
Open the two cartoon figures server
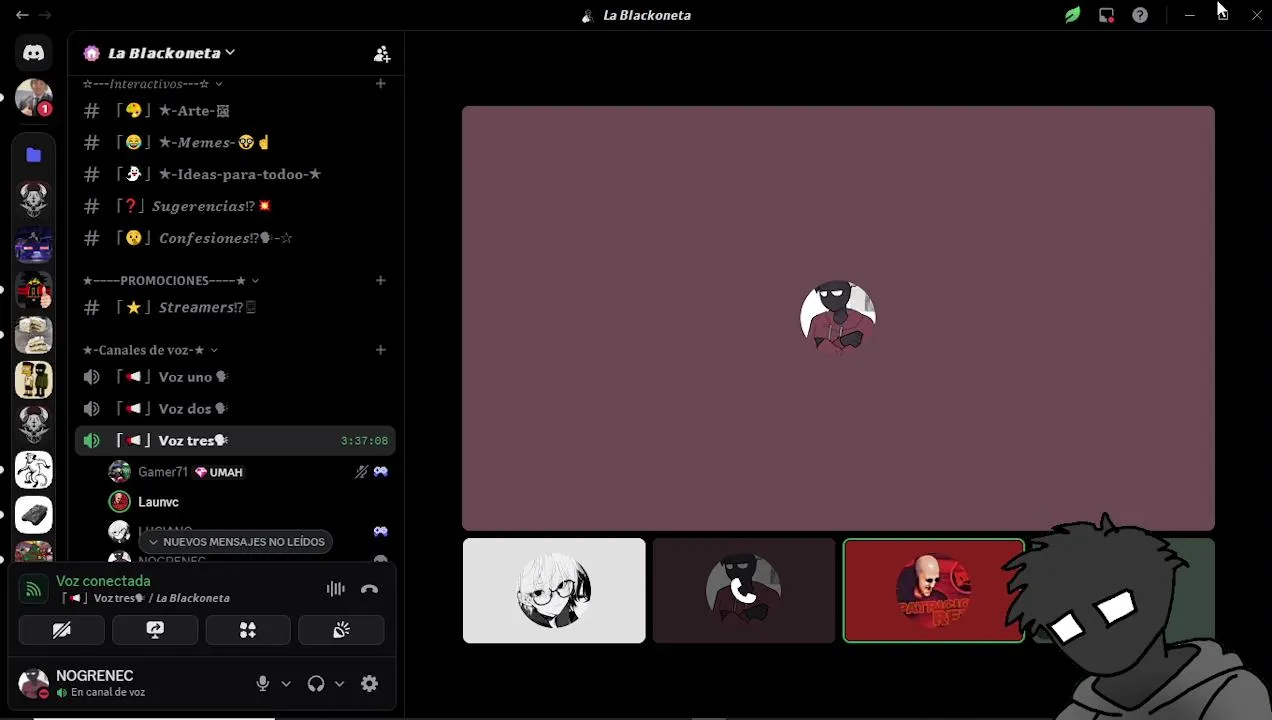click(34, 380)
